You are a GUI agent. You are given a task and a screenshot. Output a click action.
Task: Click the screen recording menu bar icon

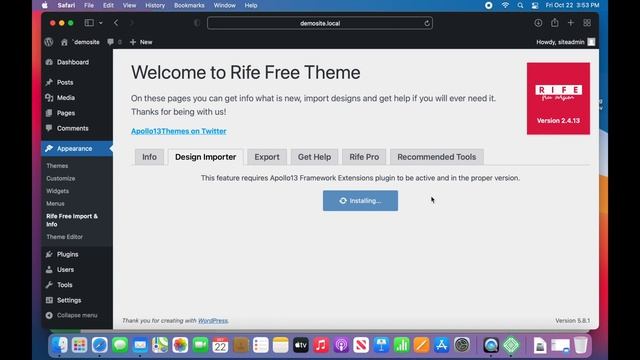pos(489,5)
